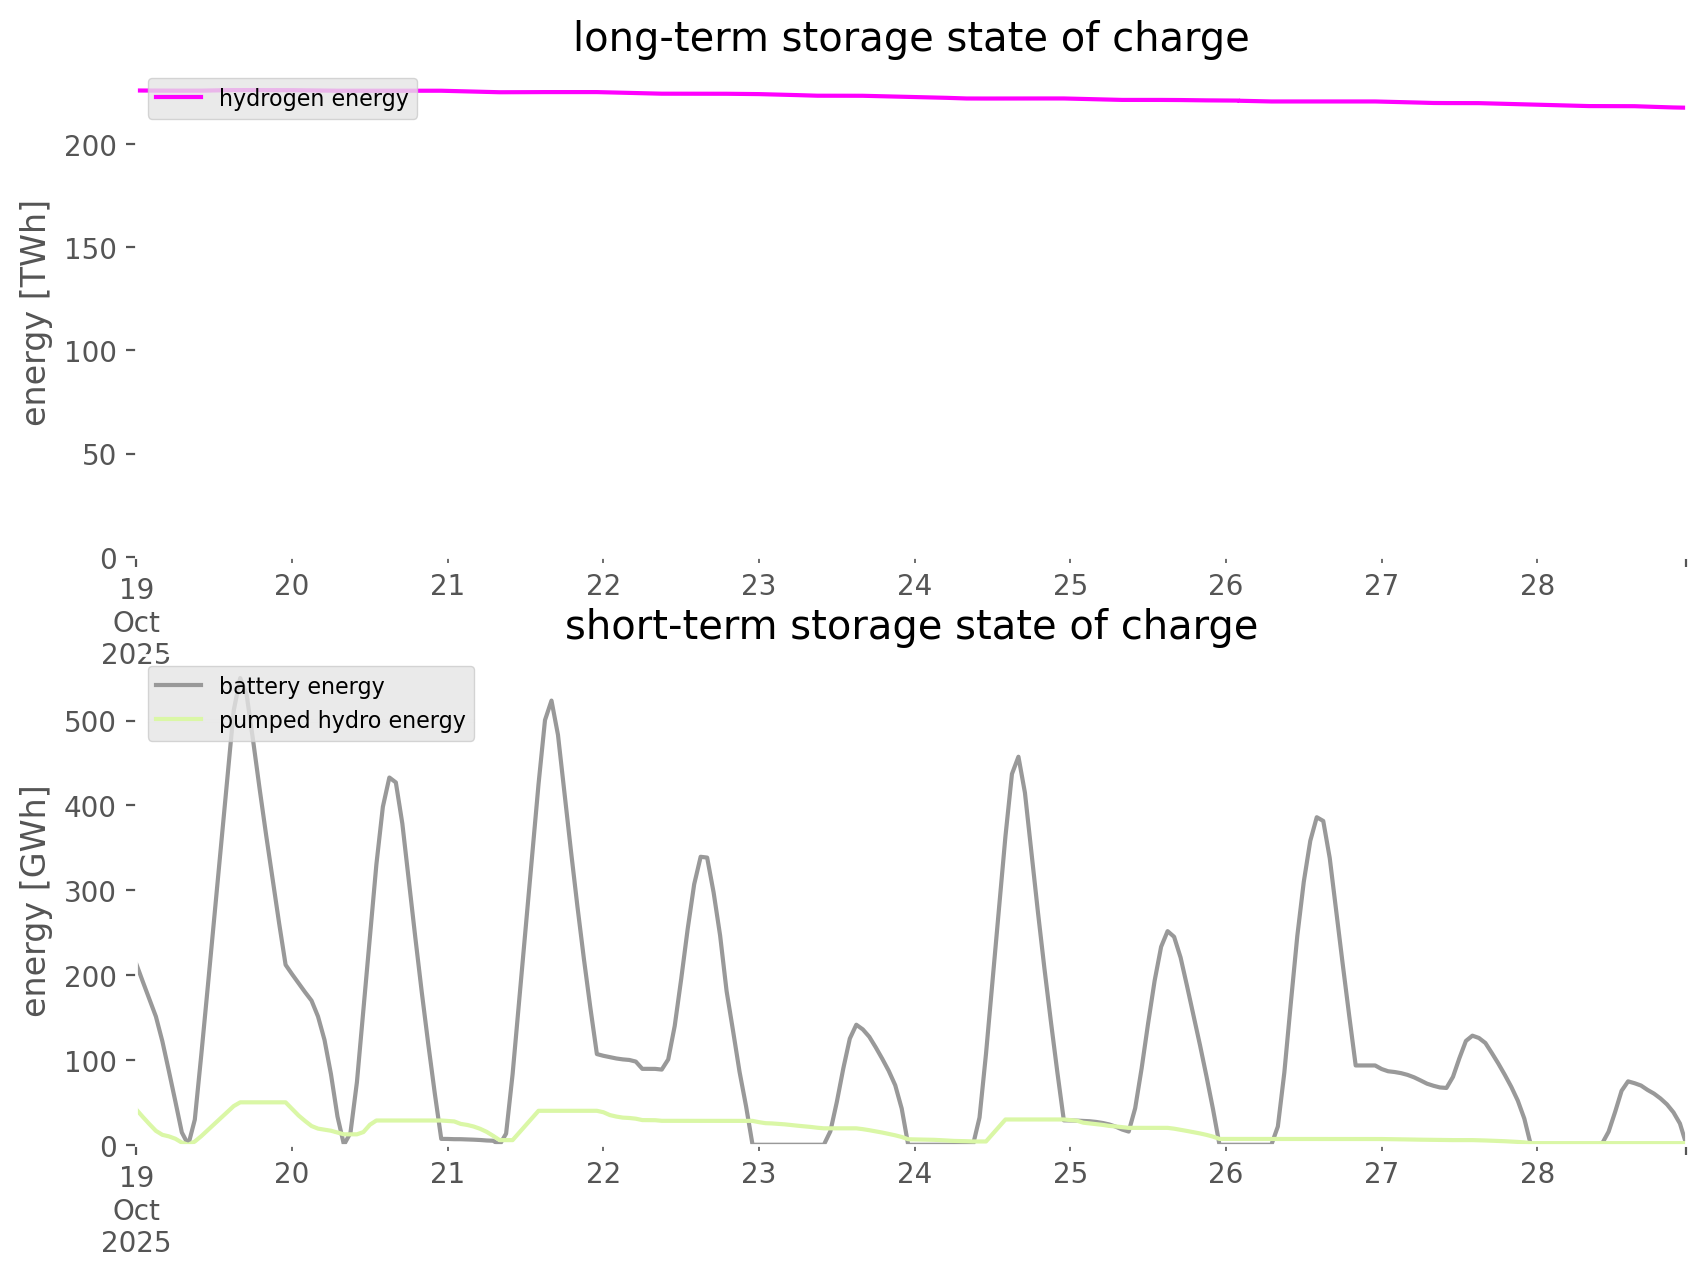
Task: Click the 200 tick on the TWh axis
Action: click(x=90, y=145)
